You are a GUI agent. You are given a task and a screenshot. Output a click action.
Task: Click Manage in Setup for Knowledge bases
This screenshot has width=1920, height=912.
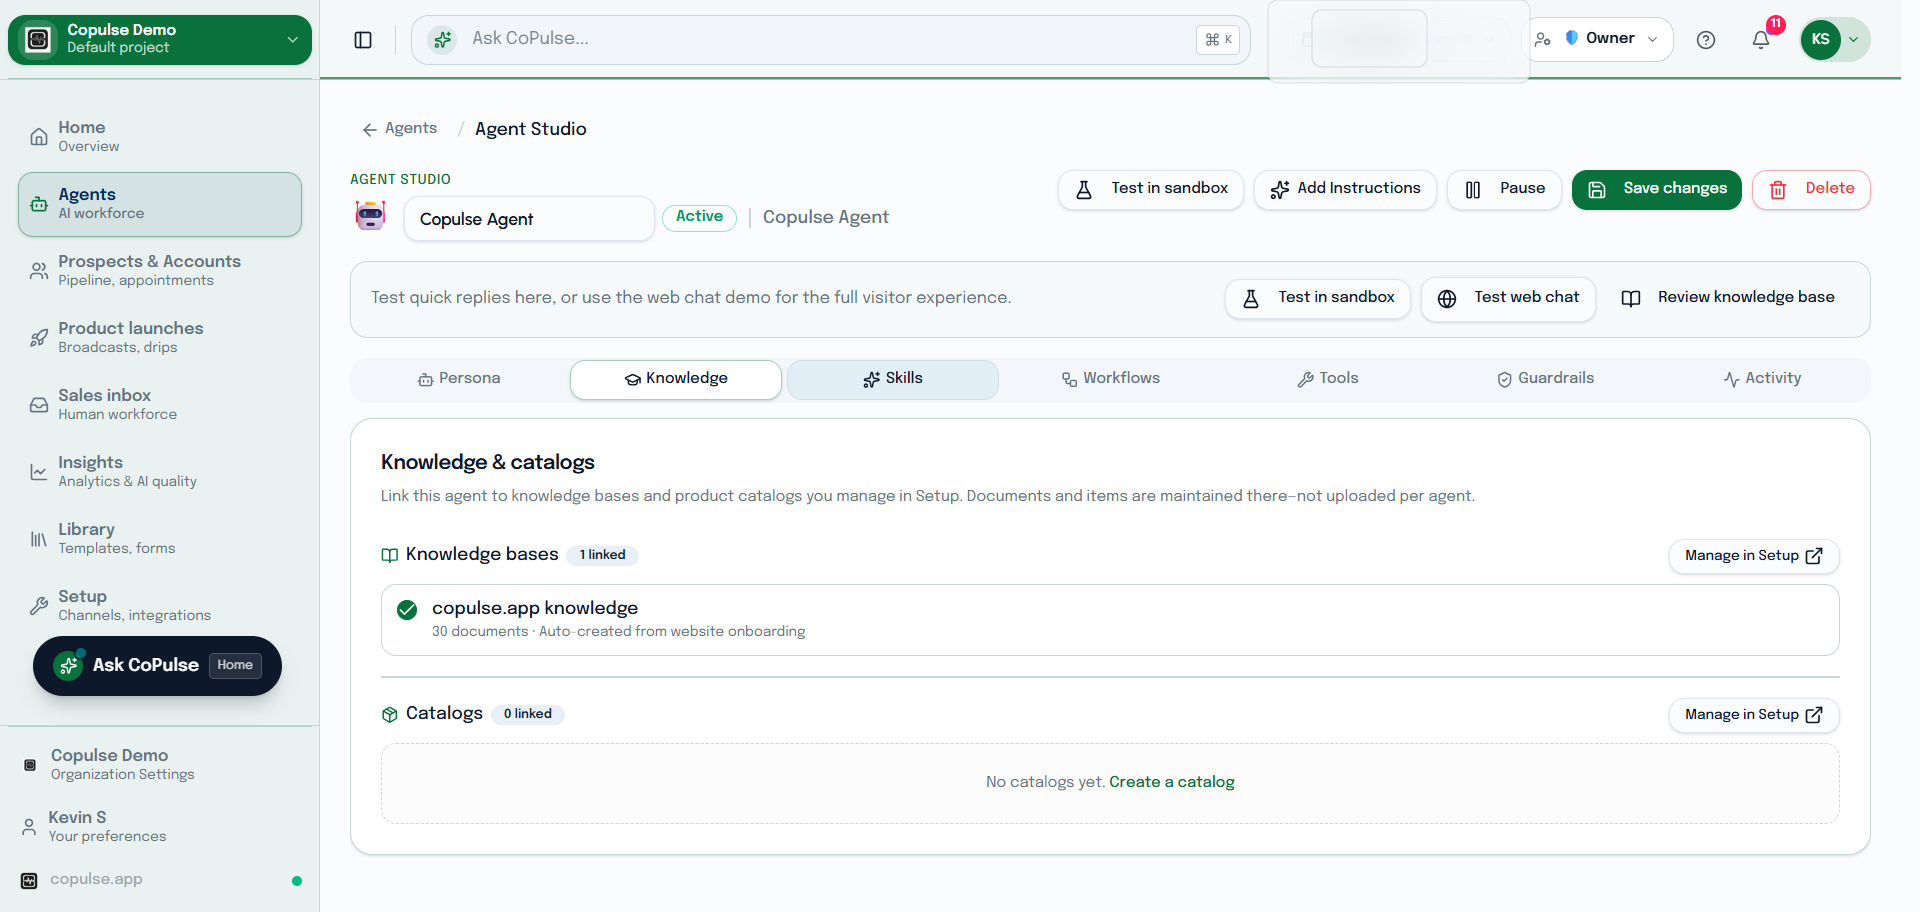coord(1754,556)
